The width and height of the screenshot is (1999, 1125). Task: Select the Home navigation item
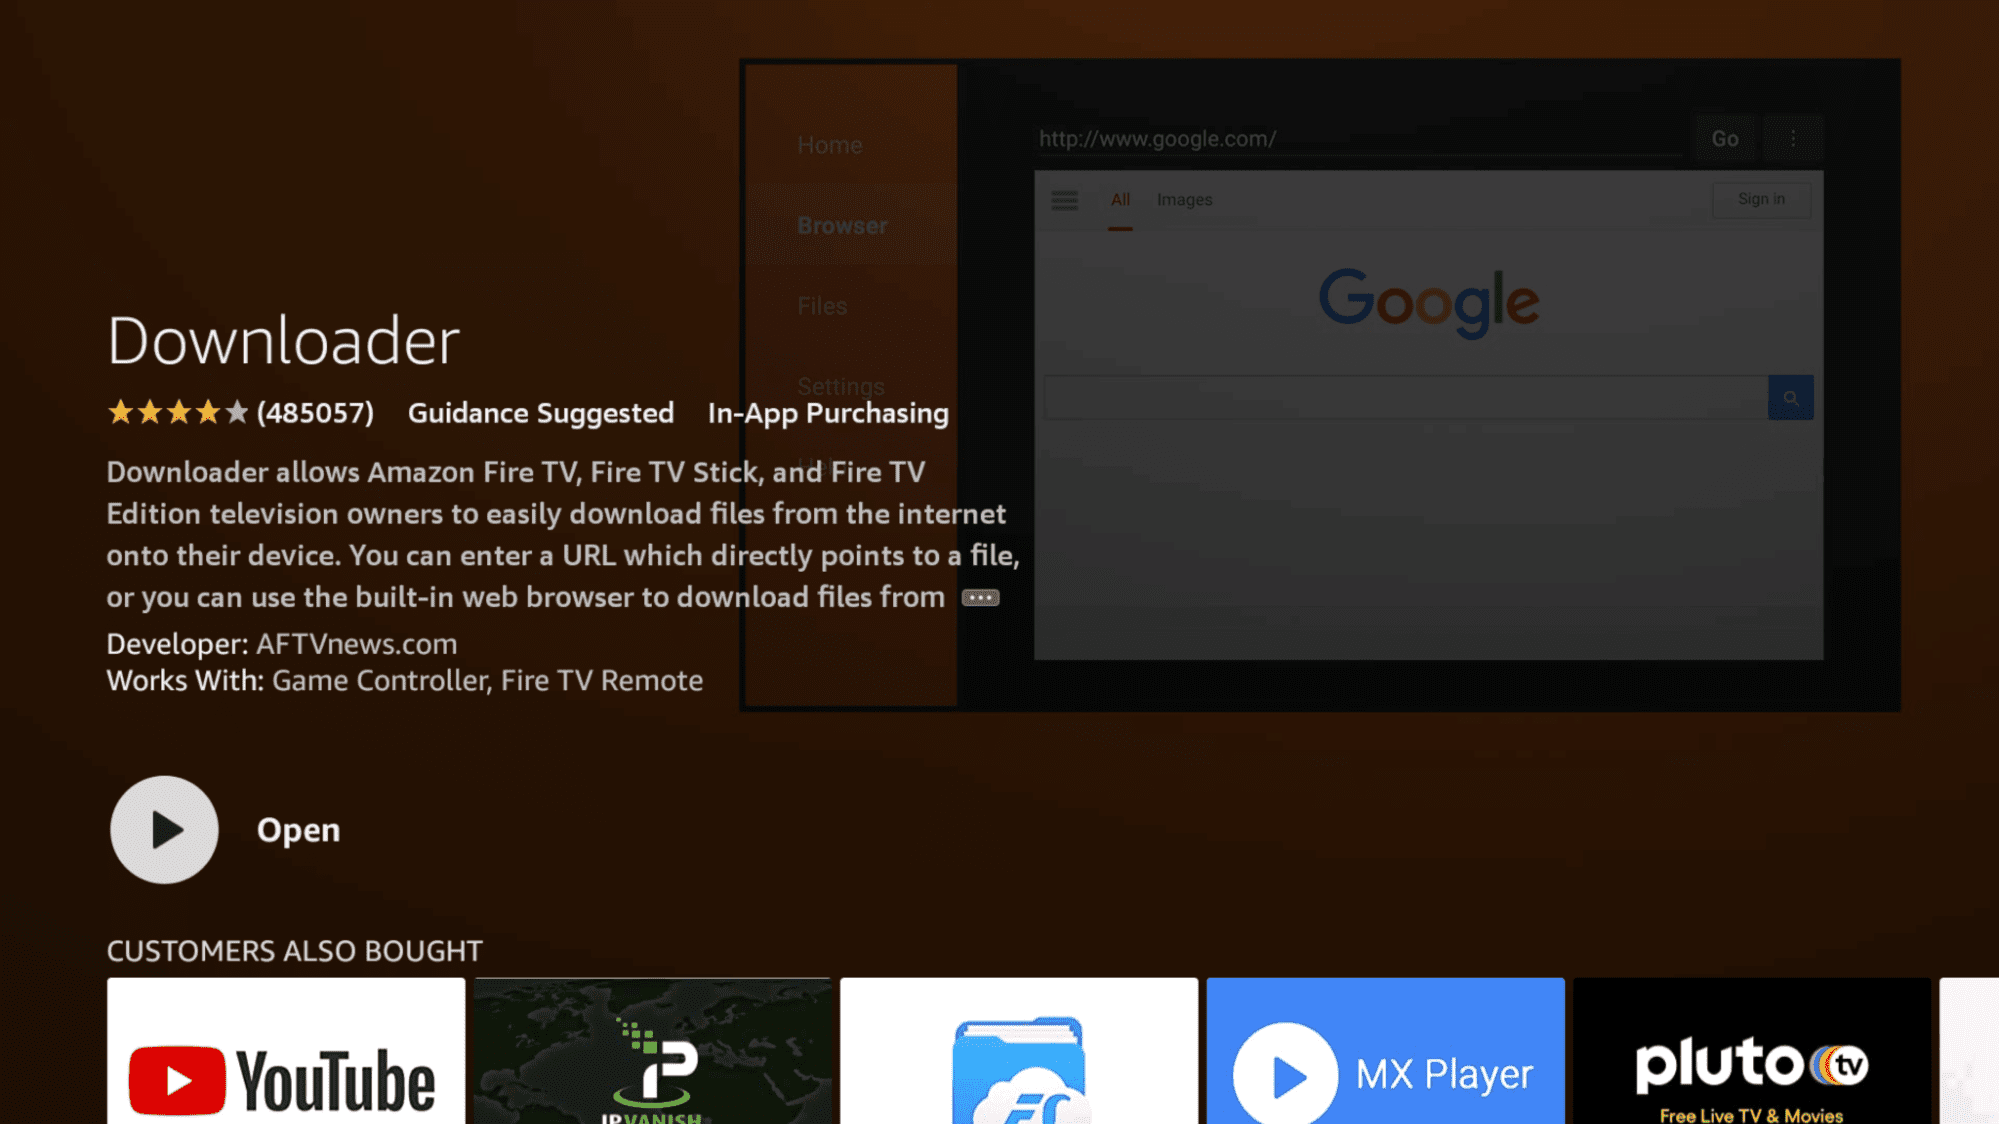pyautogui.click(x=829, y=144)
